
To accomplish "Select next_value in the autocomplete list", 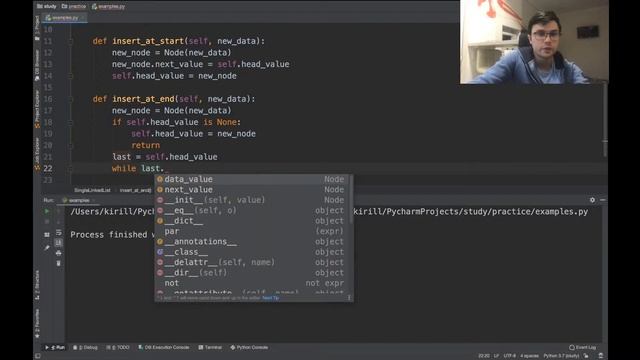I will (x=252, y=189).
